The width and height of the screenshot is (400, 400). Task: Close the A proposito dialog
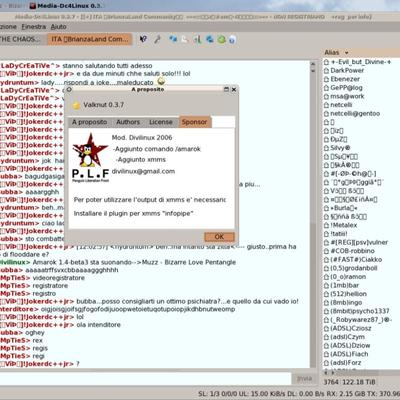[234, 89]
